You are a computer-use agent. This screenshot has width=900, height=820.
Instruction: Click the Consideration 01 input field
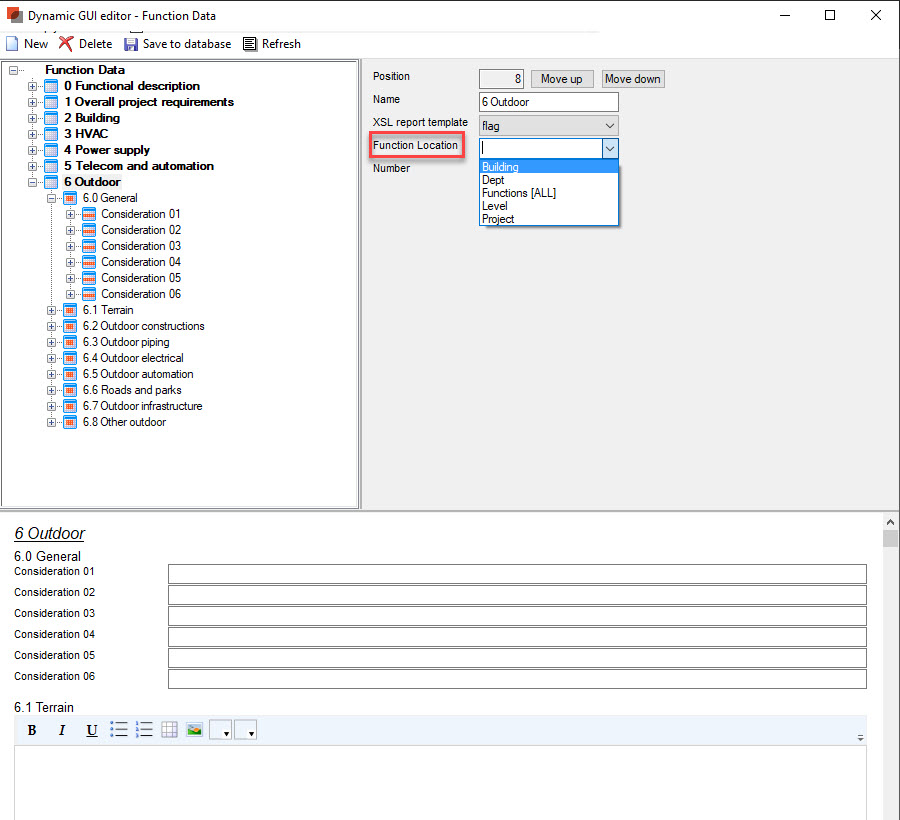(516, 573)
